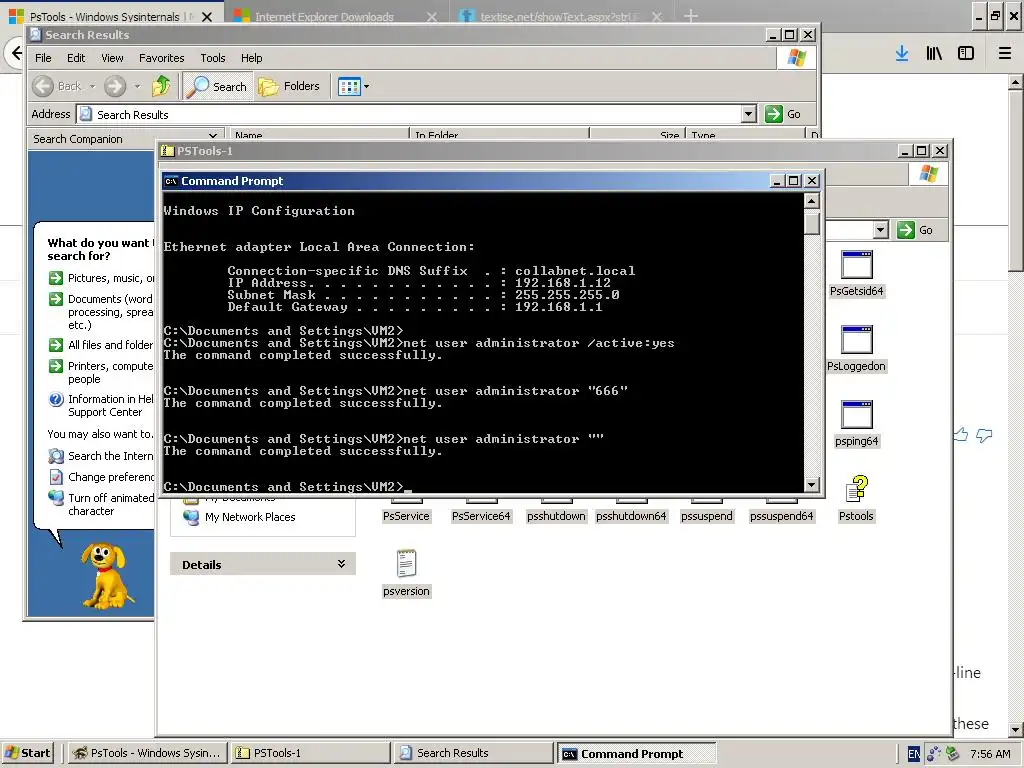This screenshot has width=1024, height=768.
Task: Open the View menu in Search Results
Action: pos(112,58)
